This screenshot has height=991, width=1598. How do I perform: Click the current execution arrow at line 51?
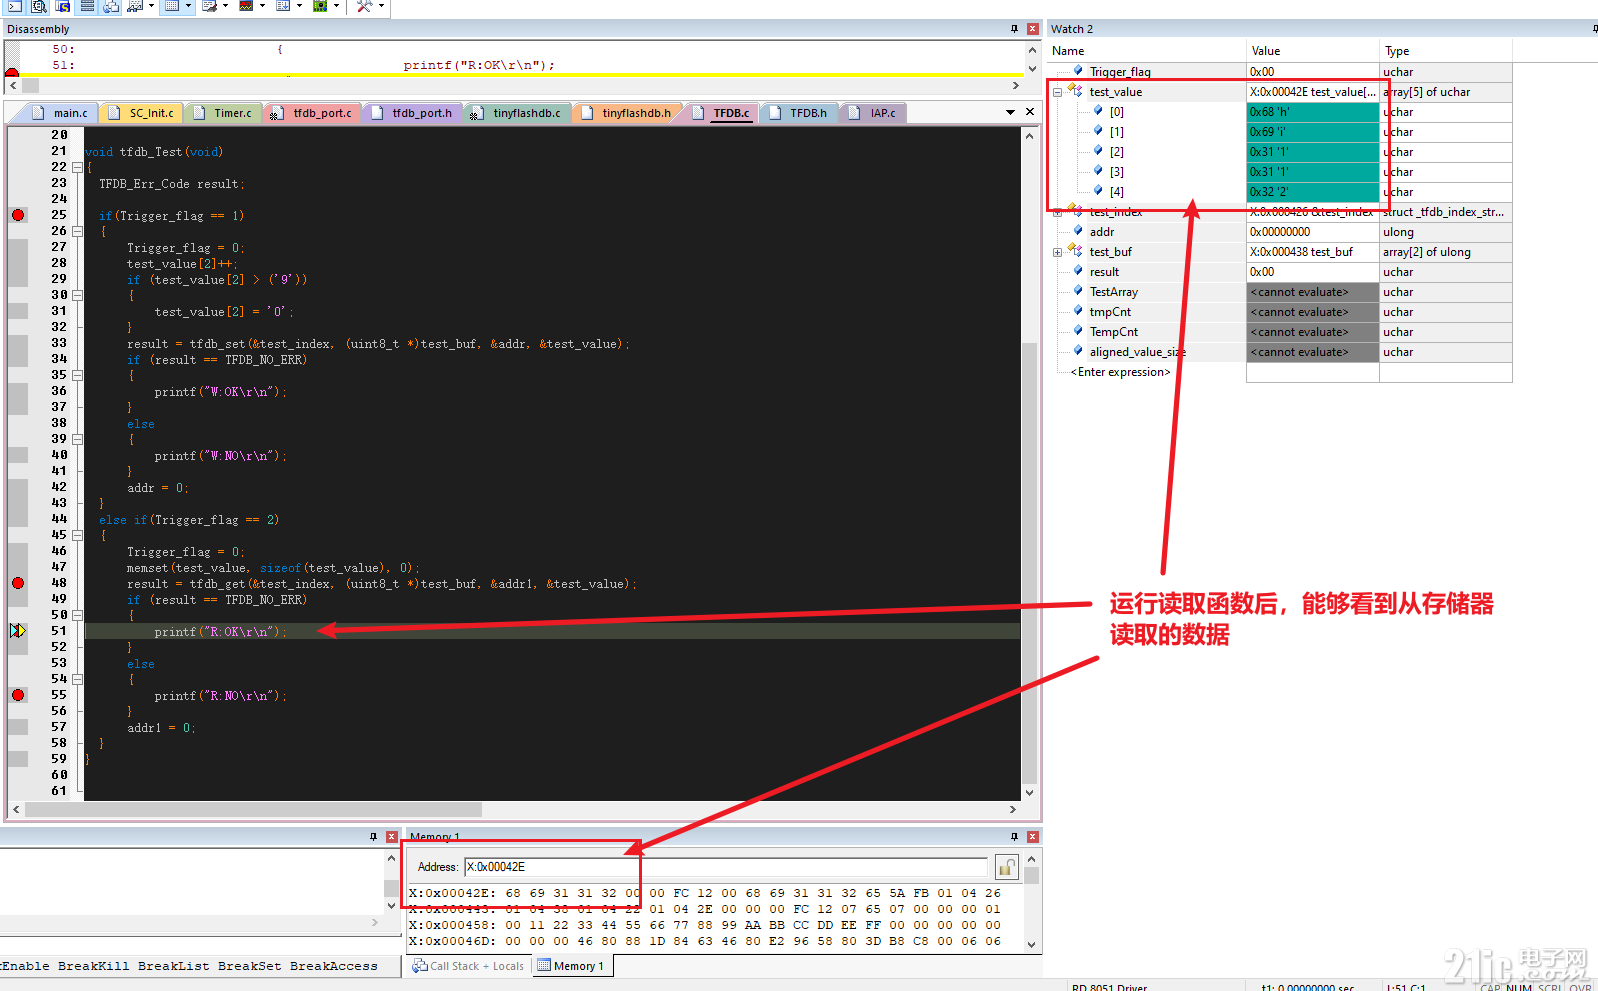pos(18,631)
